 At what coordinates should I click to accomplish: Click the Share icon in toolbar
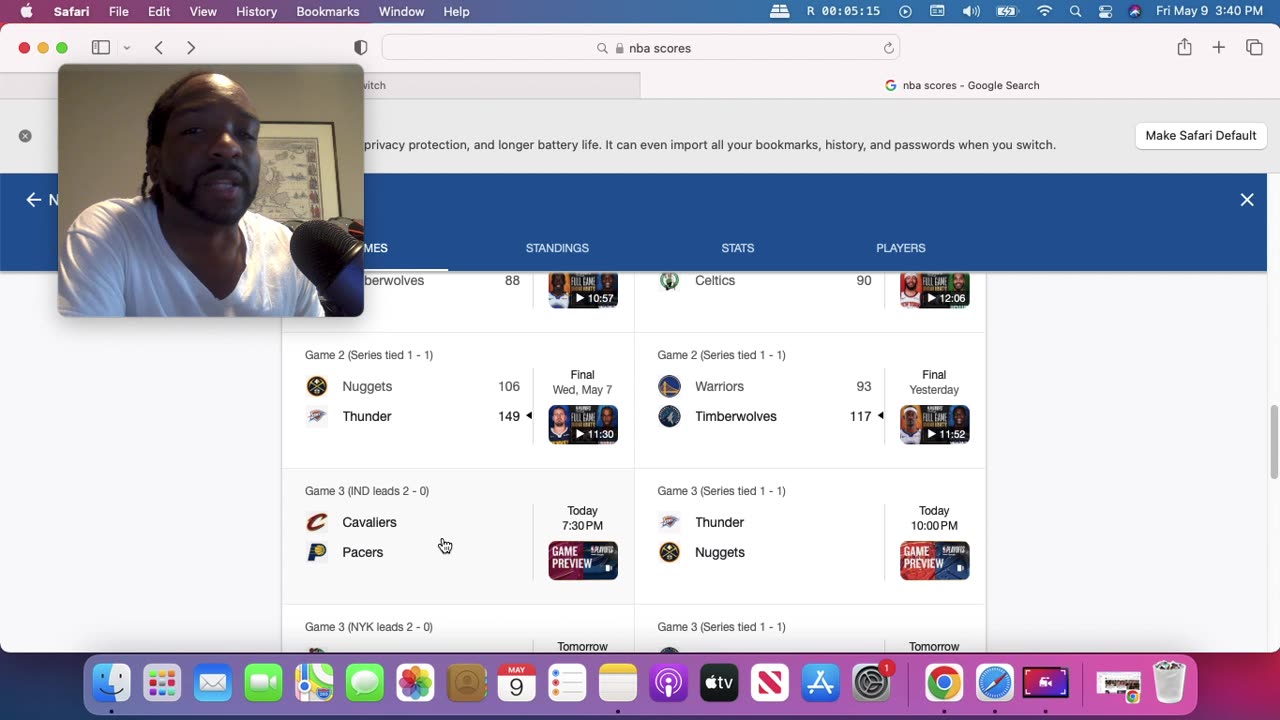pos(1184,47)
